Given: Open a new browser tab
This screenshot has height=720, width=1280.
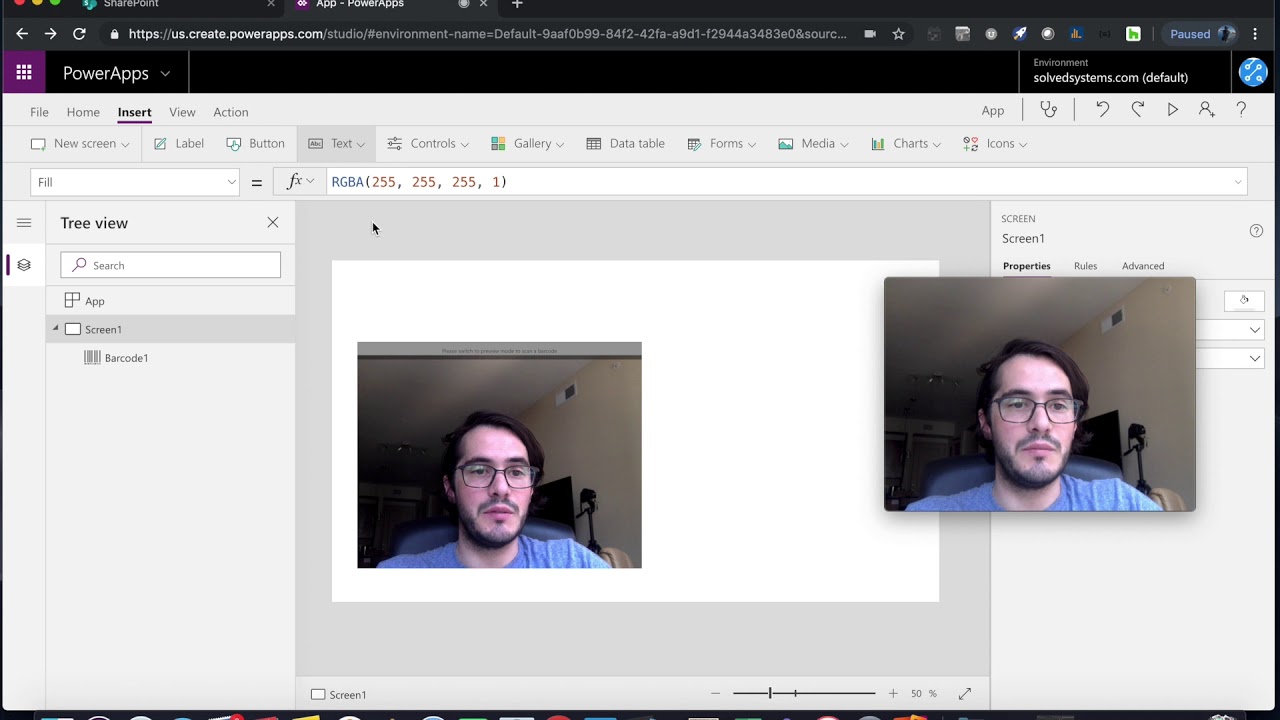Looking at the screenshot, I should click(517, 4).
